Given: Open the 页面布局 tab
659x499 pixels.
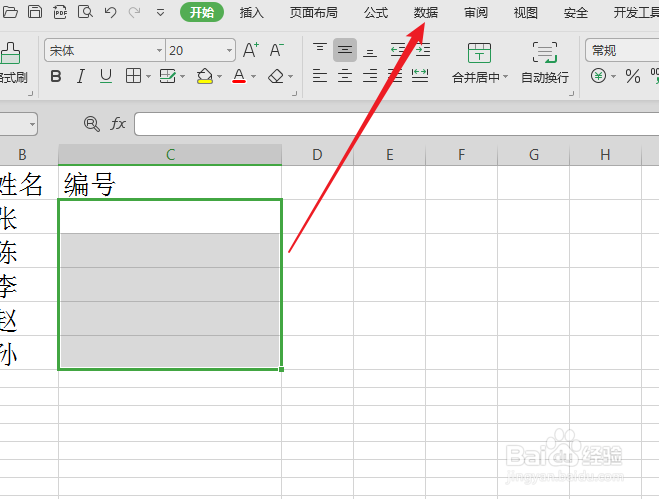Looking at the screenshot, I should point(314,13).
